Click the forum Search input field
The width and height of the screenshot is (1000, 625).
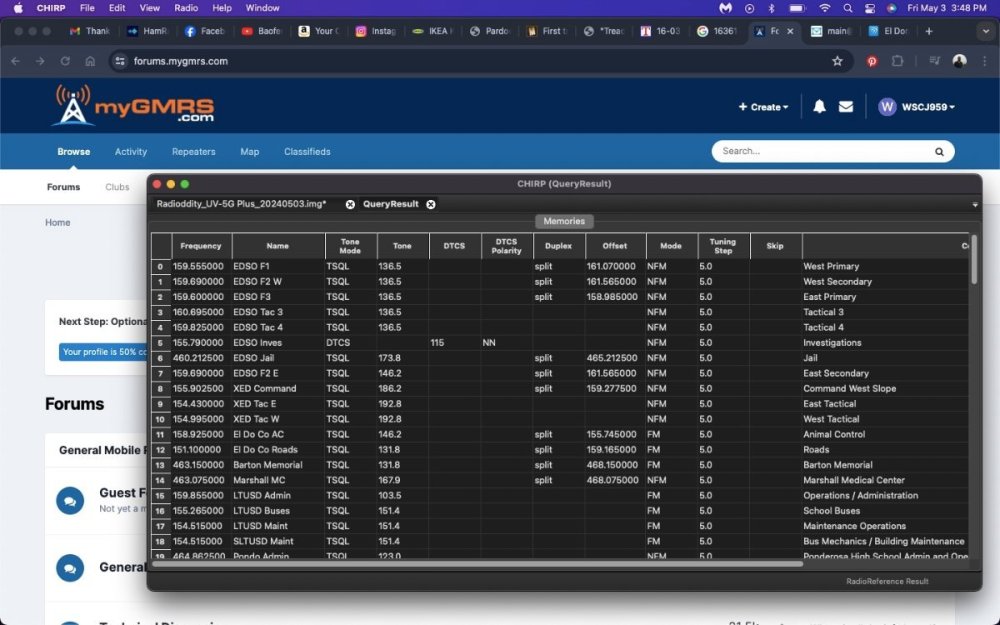tap(820, 152)
